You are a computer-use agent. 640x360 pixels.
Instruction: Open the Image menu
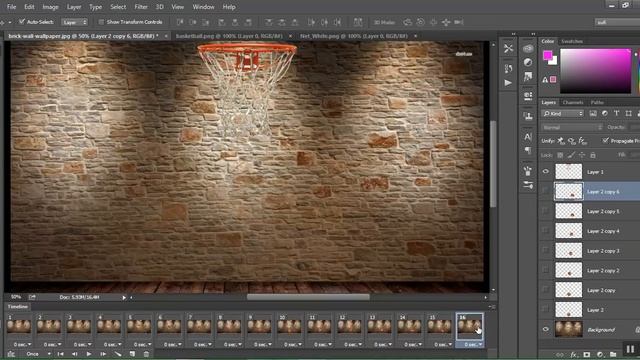point(50,7)
